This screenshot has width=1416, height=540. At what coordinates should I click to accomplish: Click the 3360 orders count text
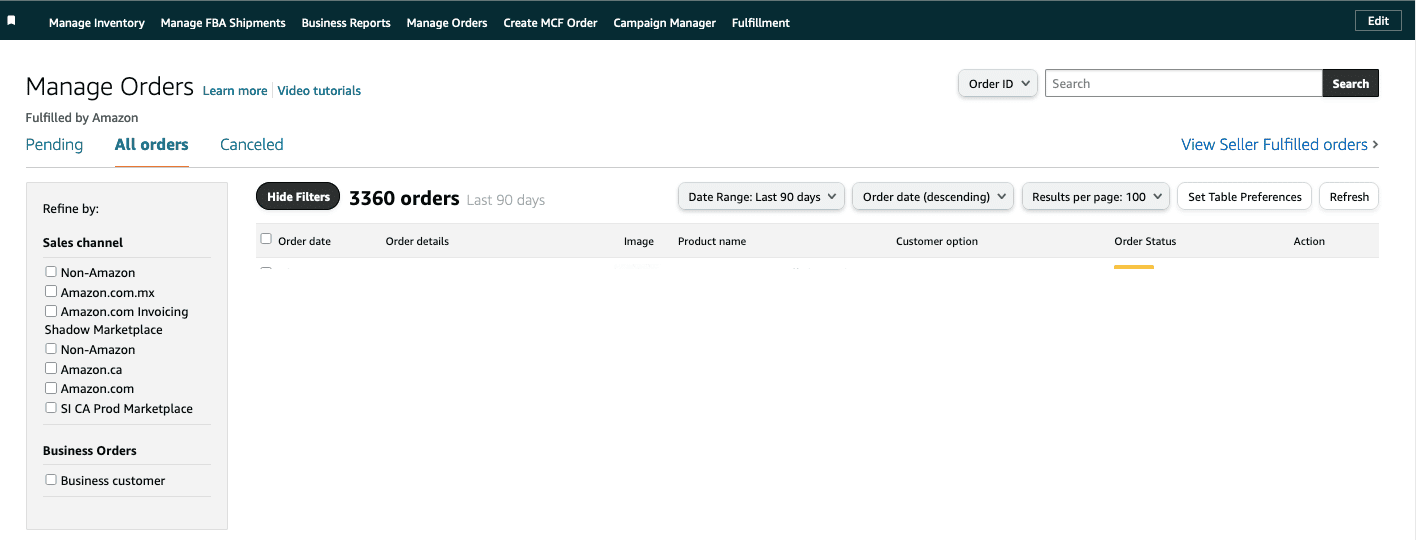[x=404, y=198]
